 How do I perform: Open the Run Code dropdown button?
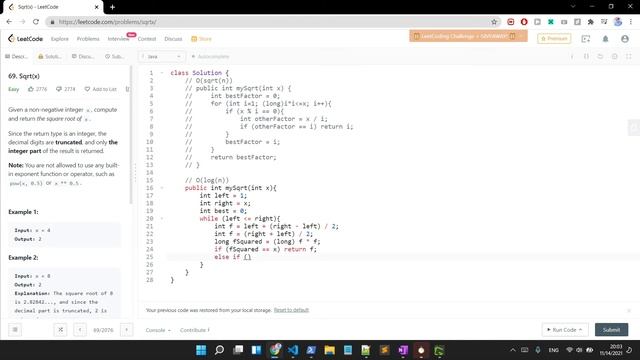point(565,329)
